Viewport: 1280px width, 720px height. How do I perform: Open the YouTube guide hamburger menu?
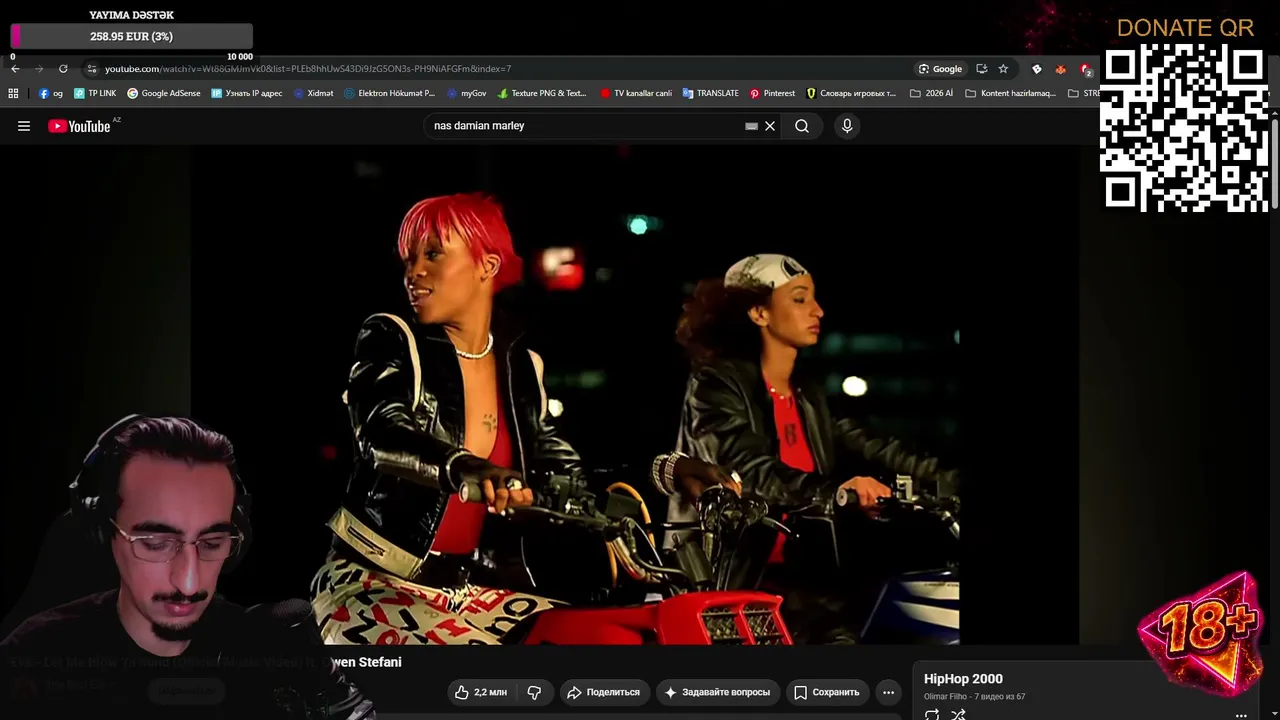click(x=24, y=126)
